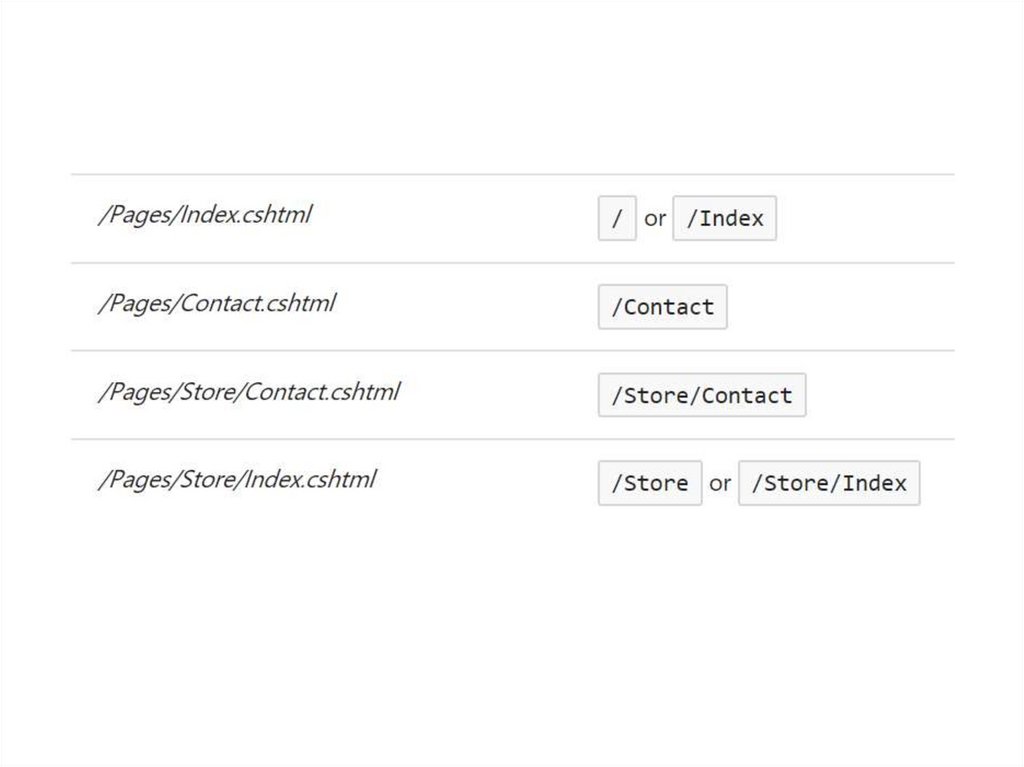Click the /Index URL code chip
1024x767 pixels.
[x=725, y=218]
